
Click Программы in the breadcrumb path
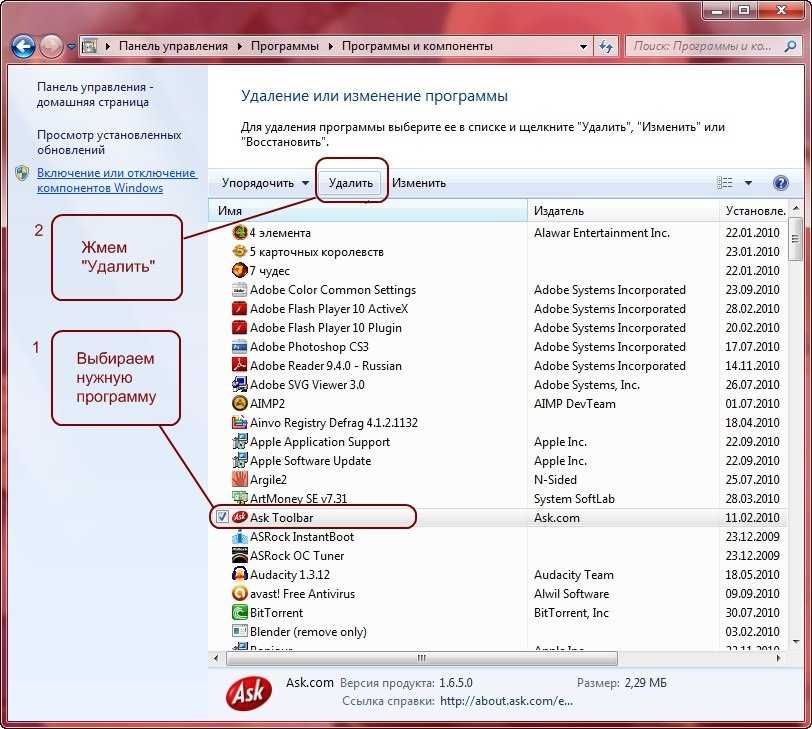285,46
